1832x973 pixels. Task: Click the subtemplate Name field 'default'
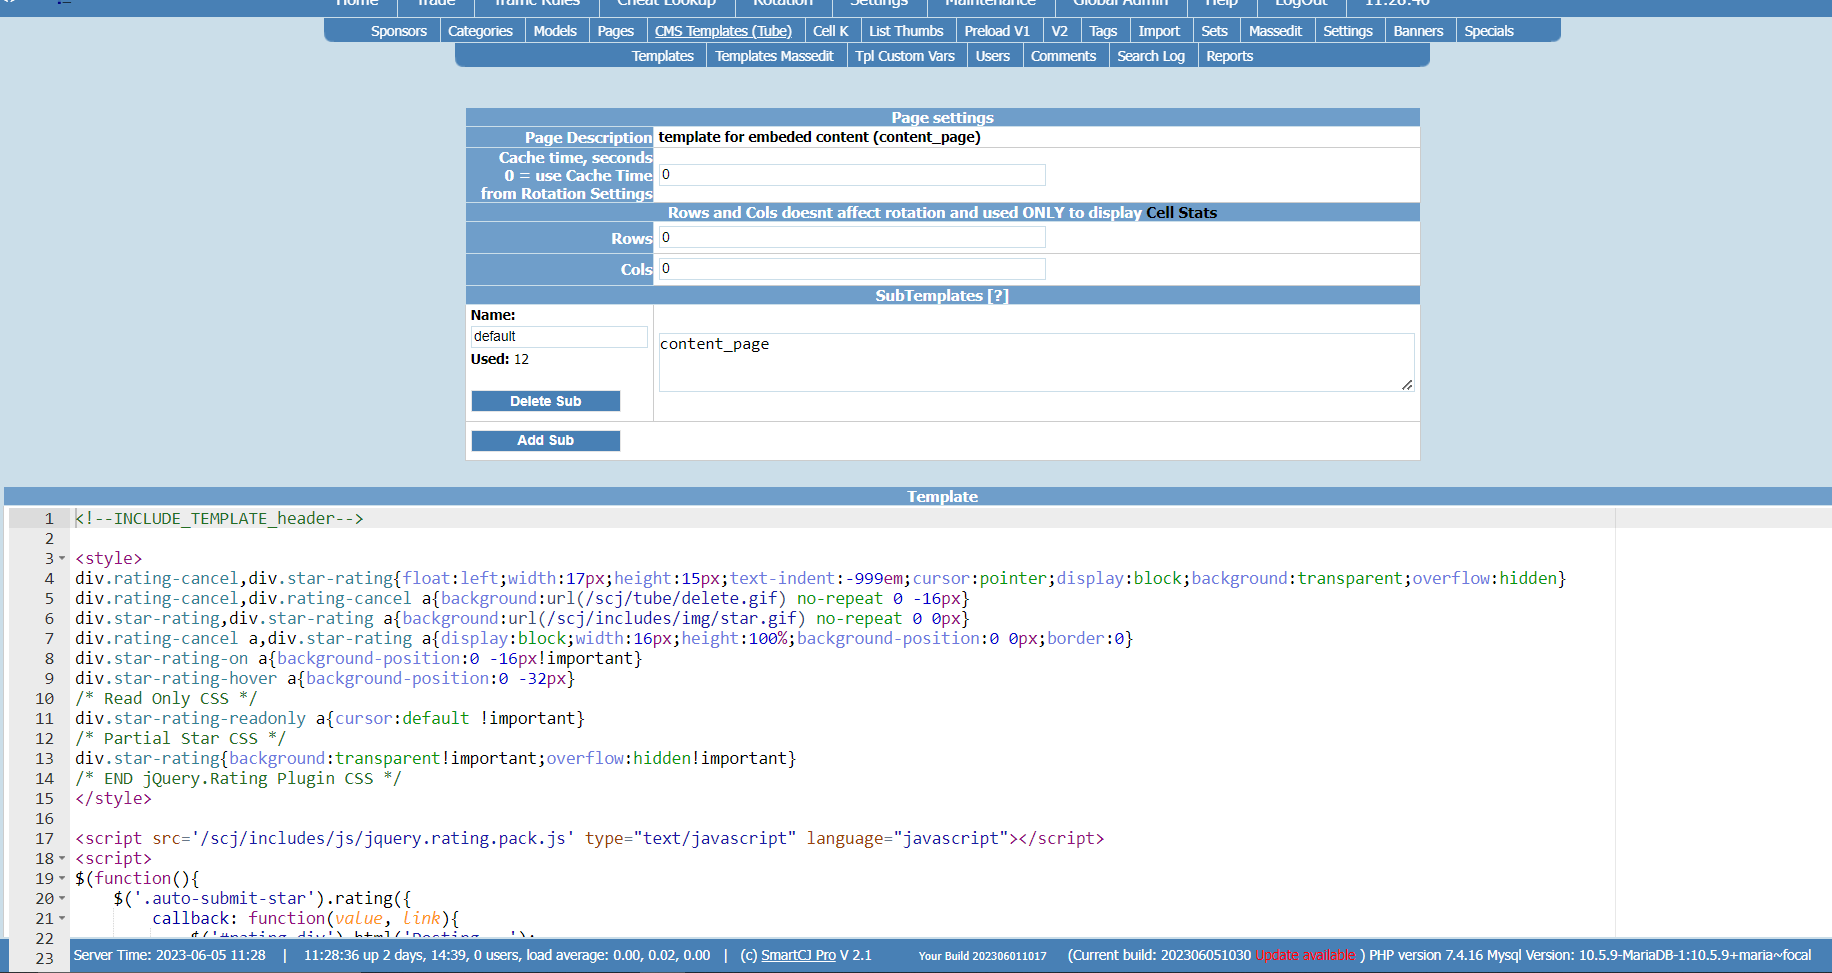coord(559,337)
